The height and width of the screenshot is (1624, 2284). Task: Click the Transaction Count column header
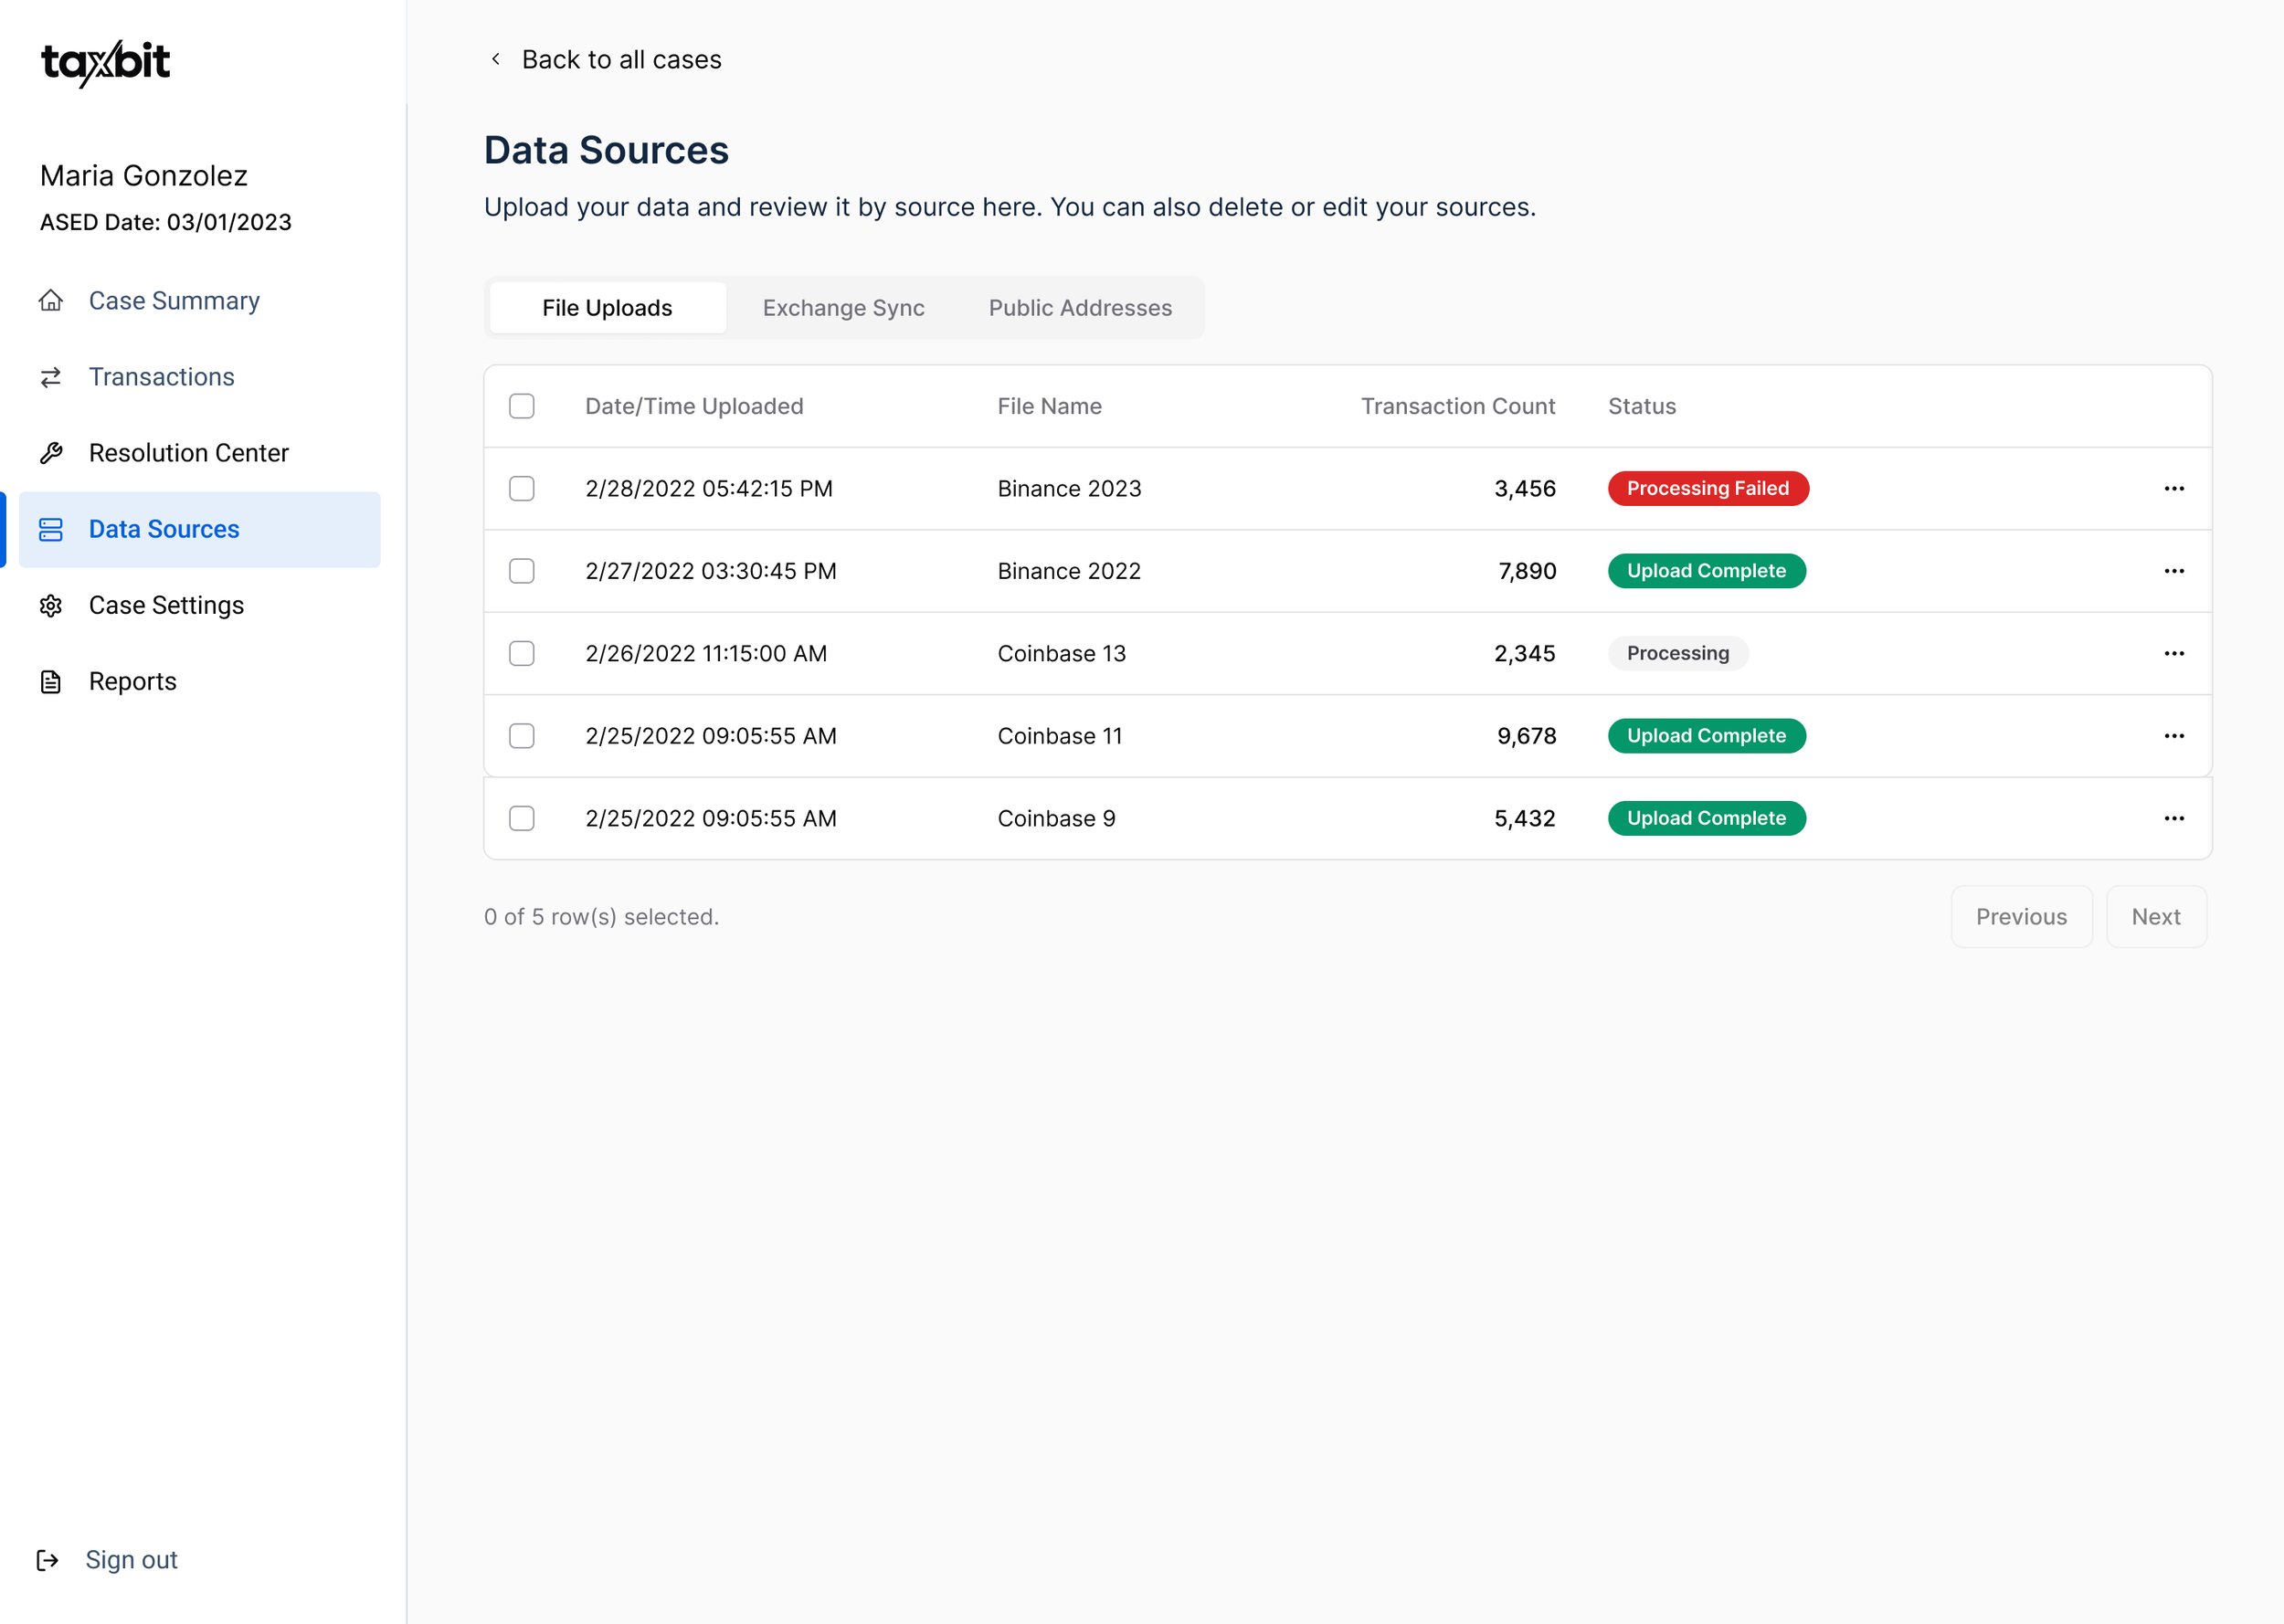1457,406
